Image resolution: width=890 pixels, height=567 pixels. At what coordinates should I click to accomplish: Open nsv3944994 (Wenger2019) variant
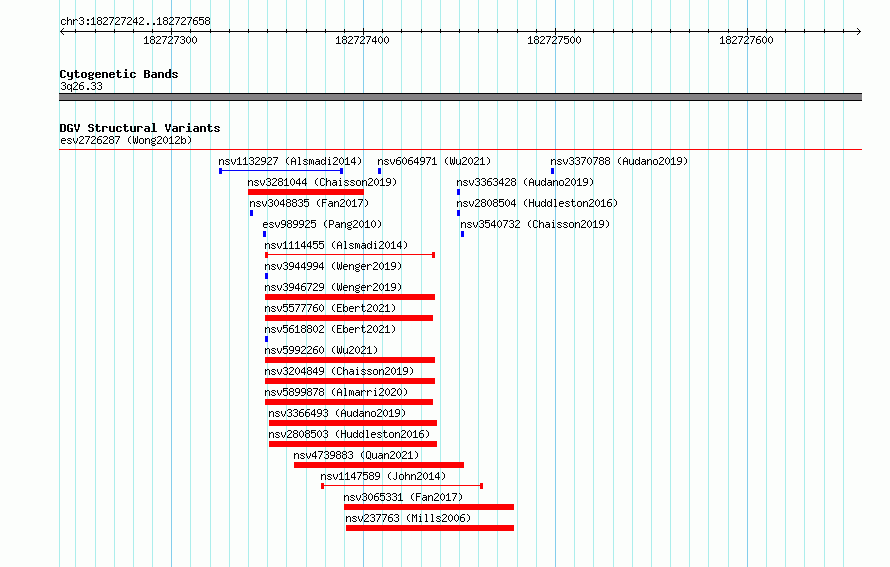click(x=333, y=266)
